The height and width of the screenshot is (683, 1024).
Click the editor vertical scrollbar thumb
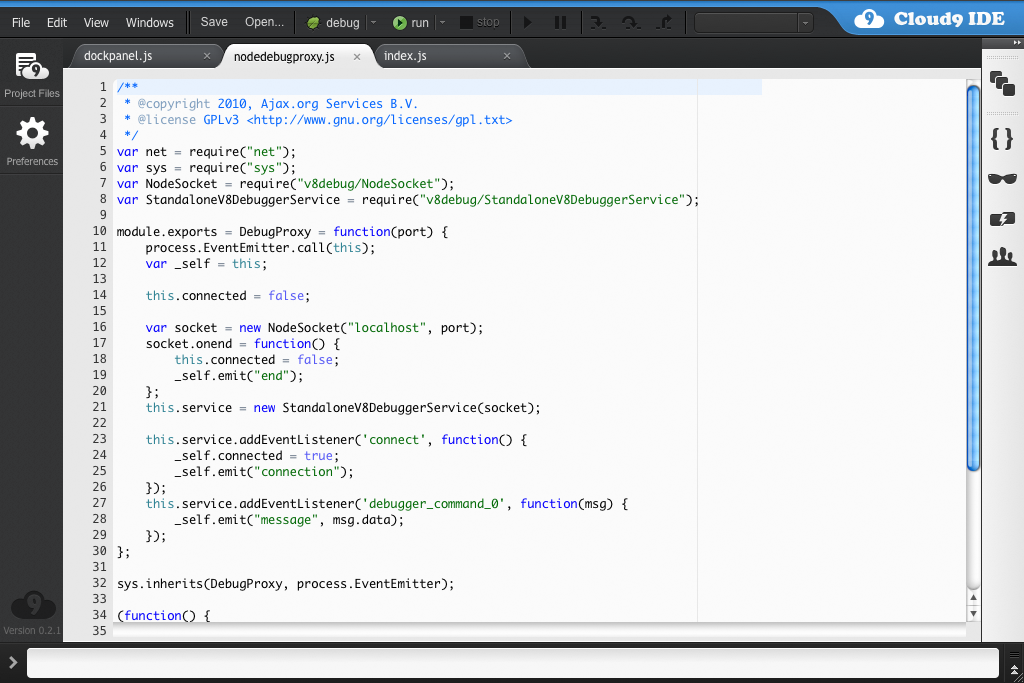coord(973,277)
